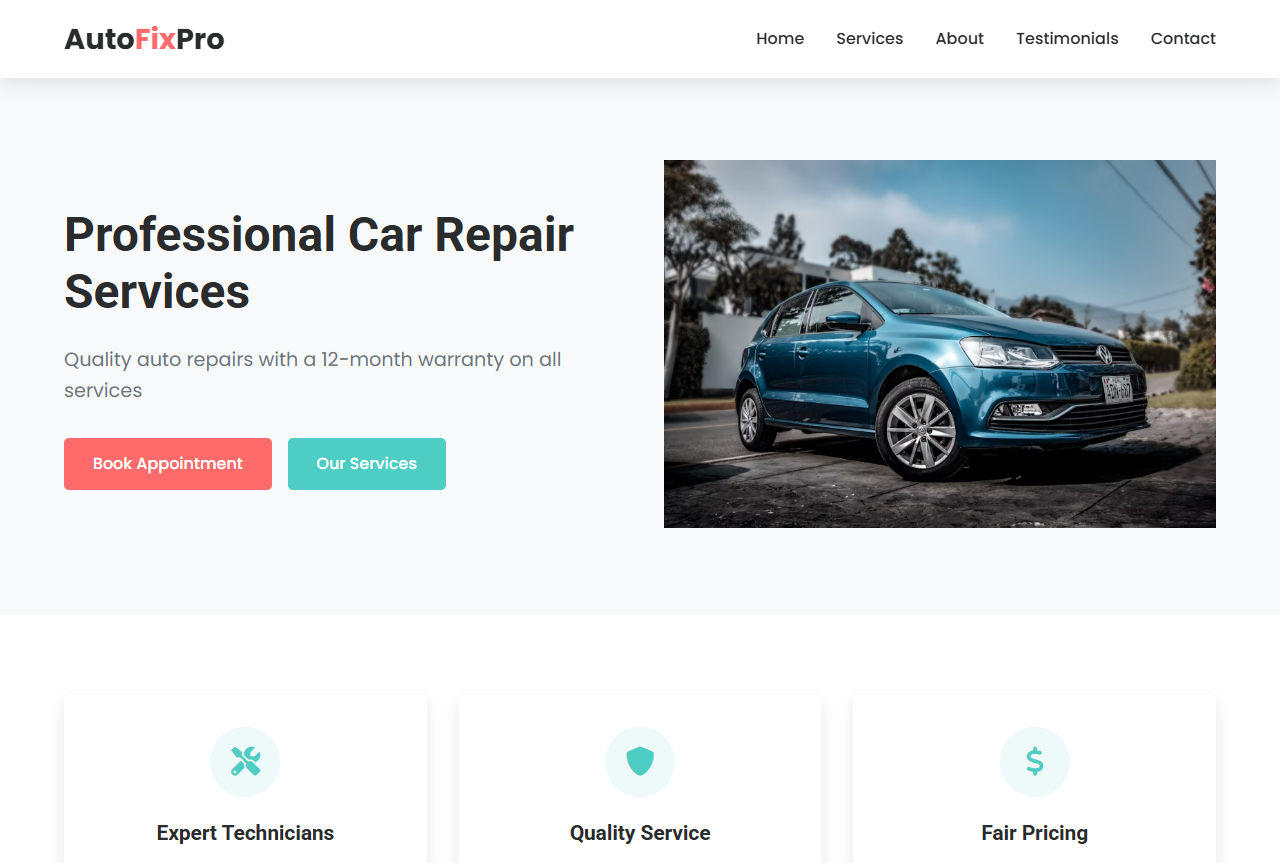Click the 12-month warranty subtitle text
Screen dimensions: 1280x863
point(313,375)
